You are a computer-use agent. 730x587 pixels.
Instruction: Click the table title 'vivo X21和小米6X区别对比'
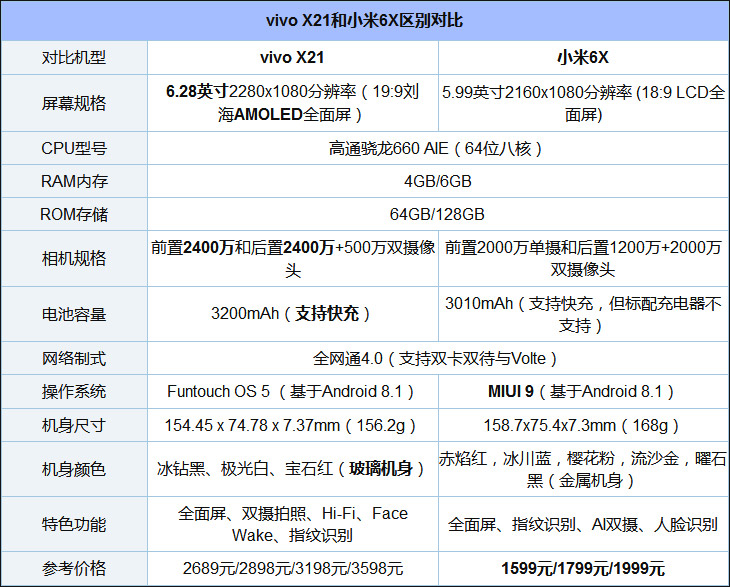coord(365,20)
